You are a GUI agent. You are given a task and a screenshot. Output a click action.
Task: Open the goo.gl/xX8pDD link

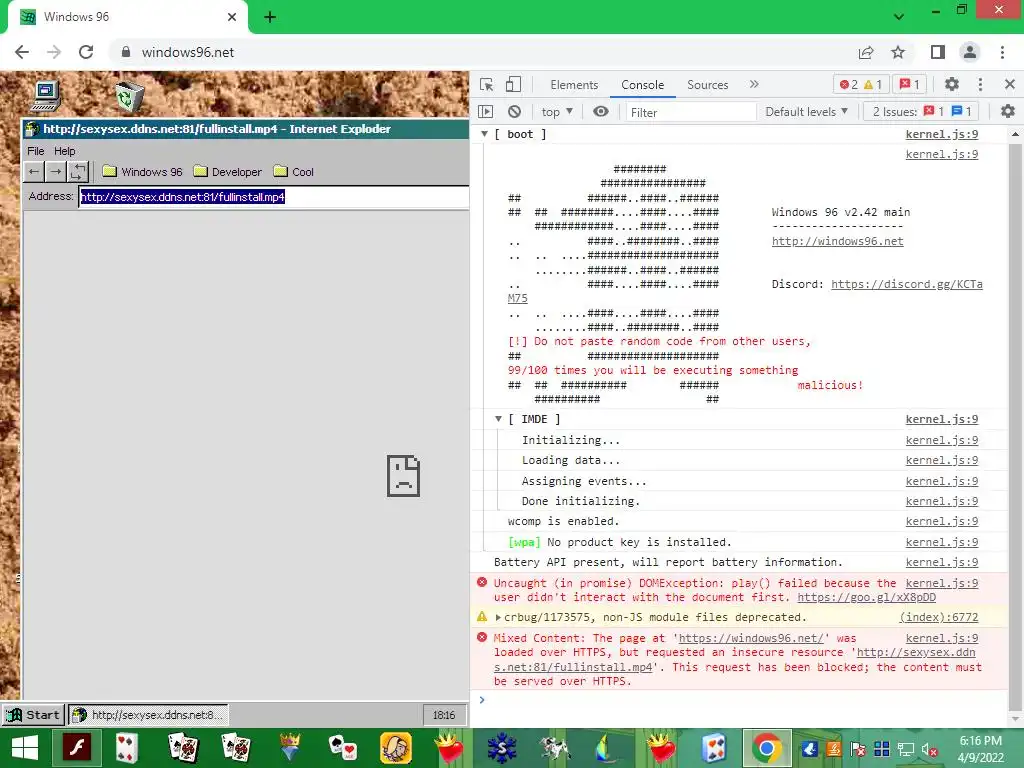click(x=867, y=597)
